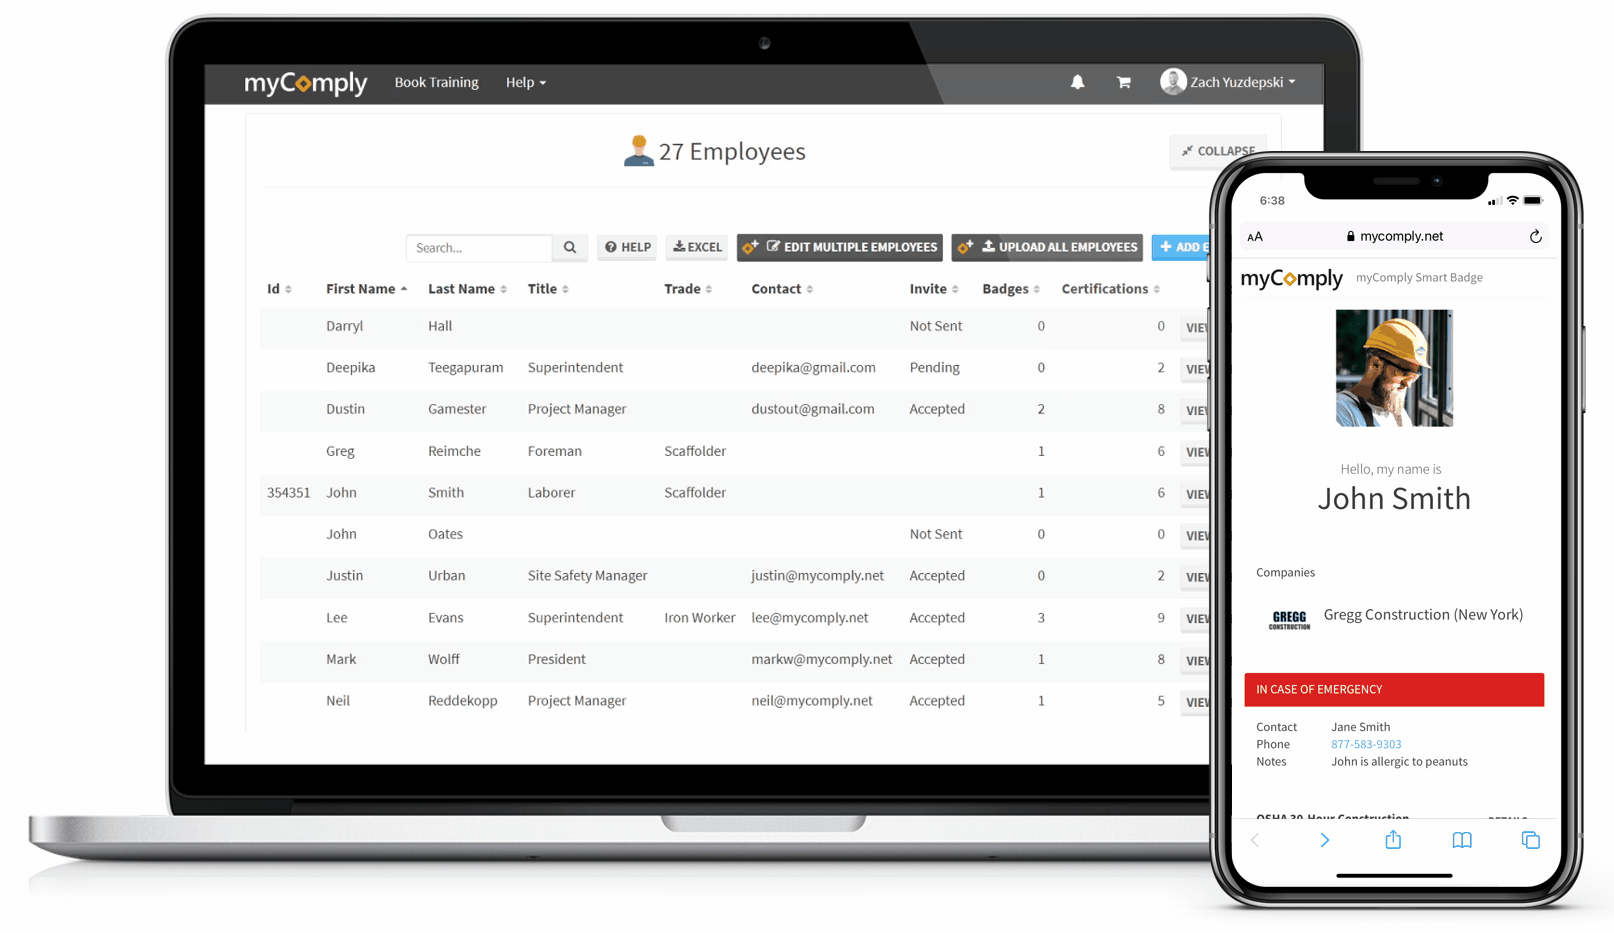View Neil Reddekopp's employee record

pos(1195,702)
